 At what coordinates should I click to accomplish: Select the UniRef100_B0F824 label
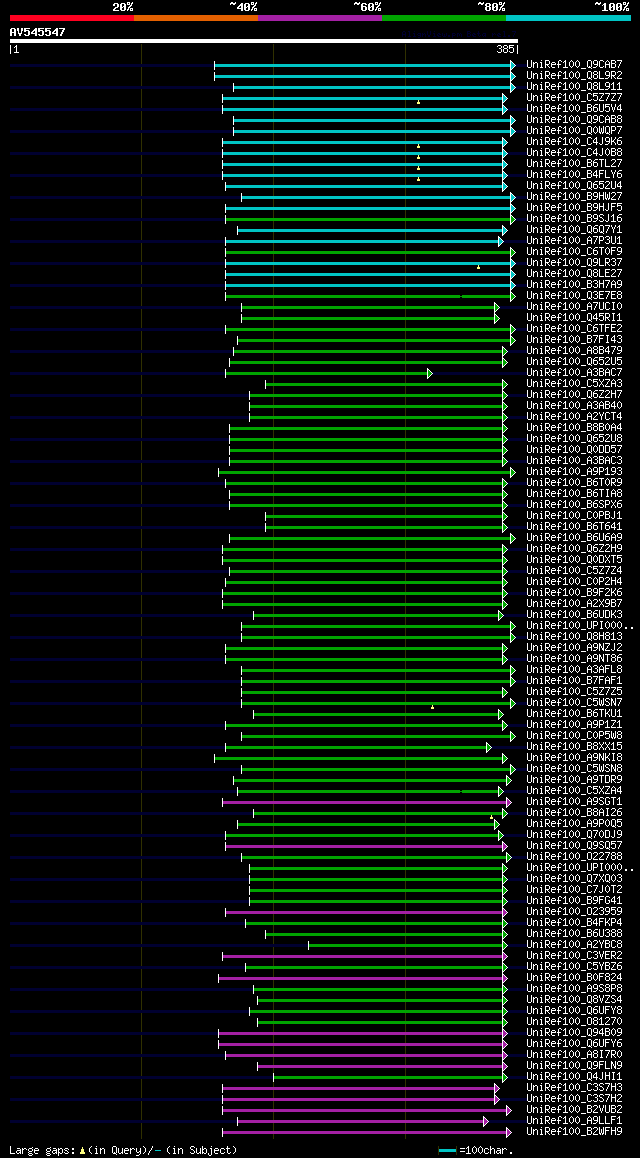[x=574, y=978]
